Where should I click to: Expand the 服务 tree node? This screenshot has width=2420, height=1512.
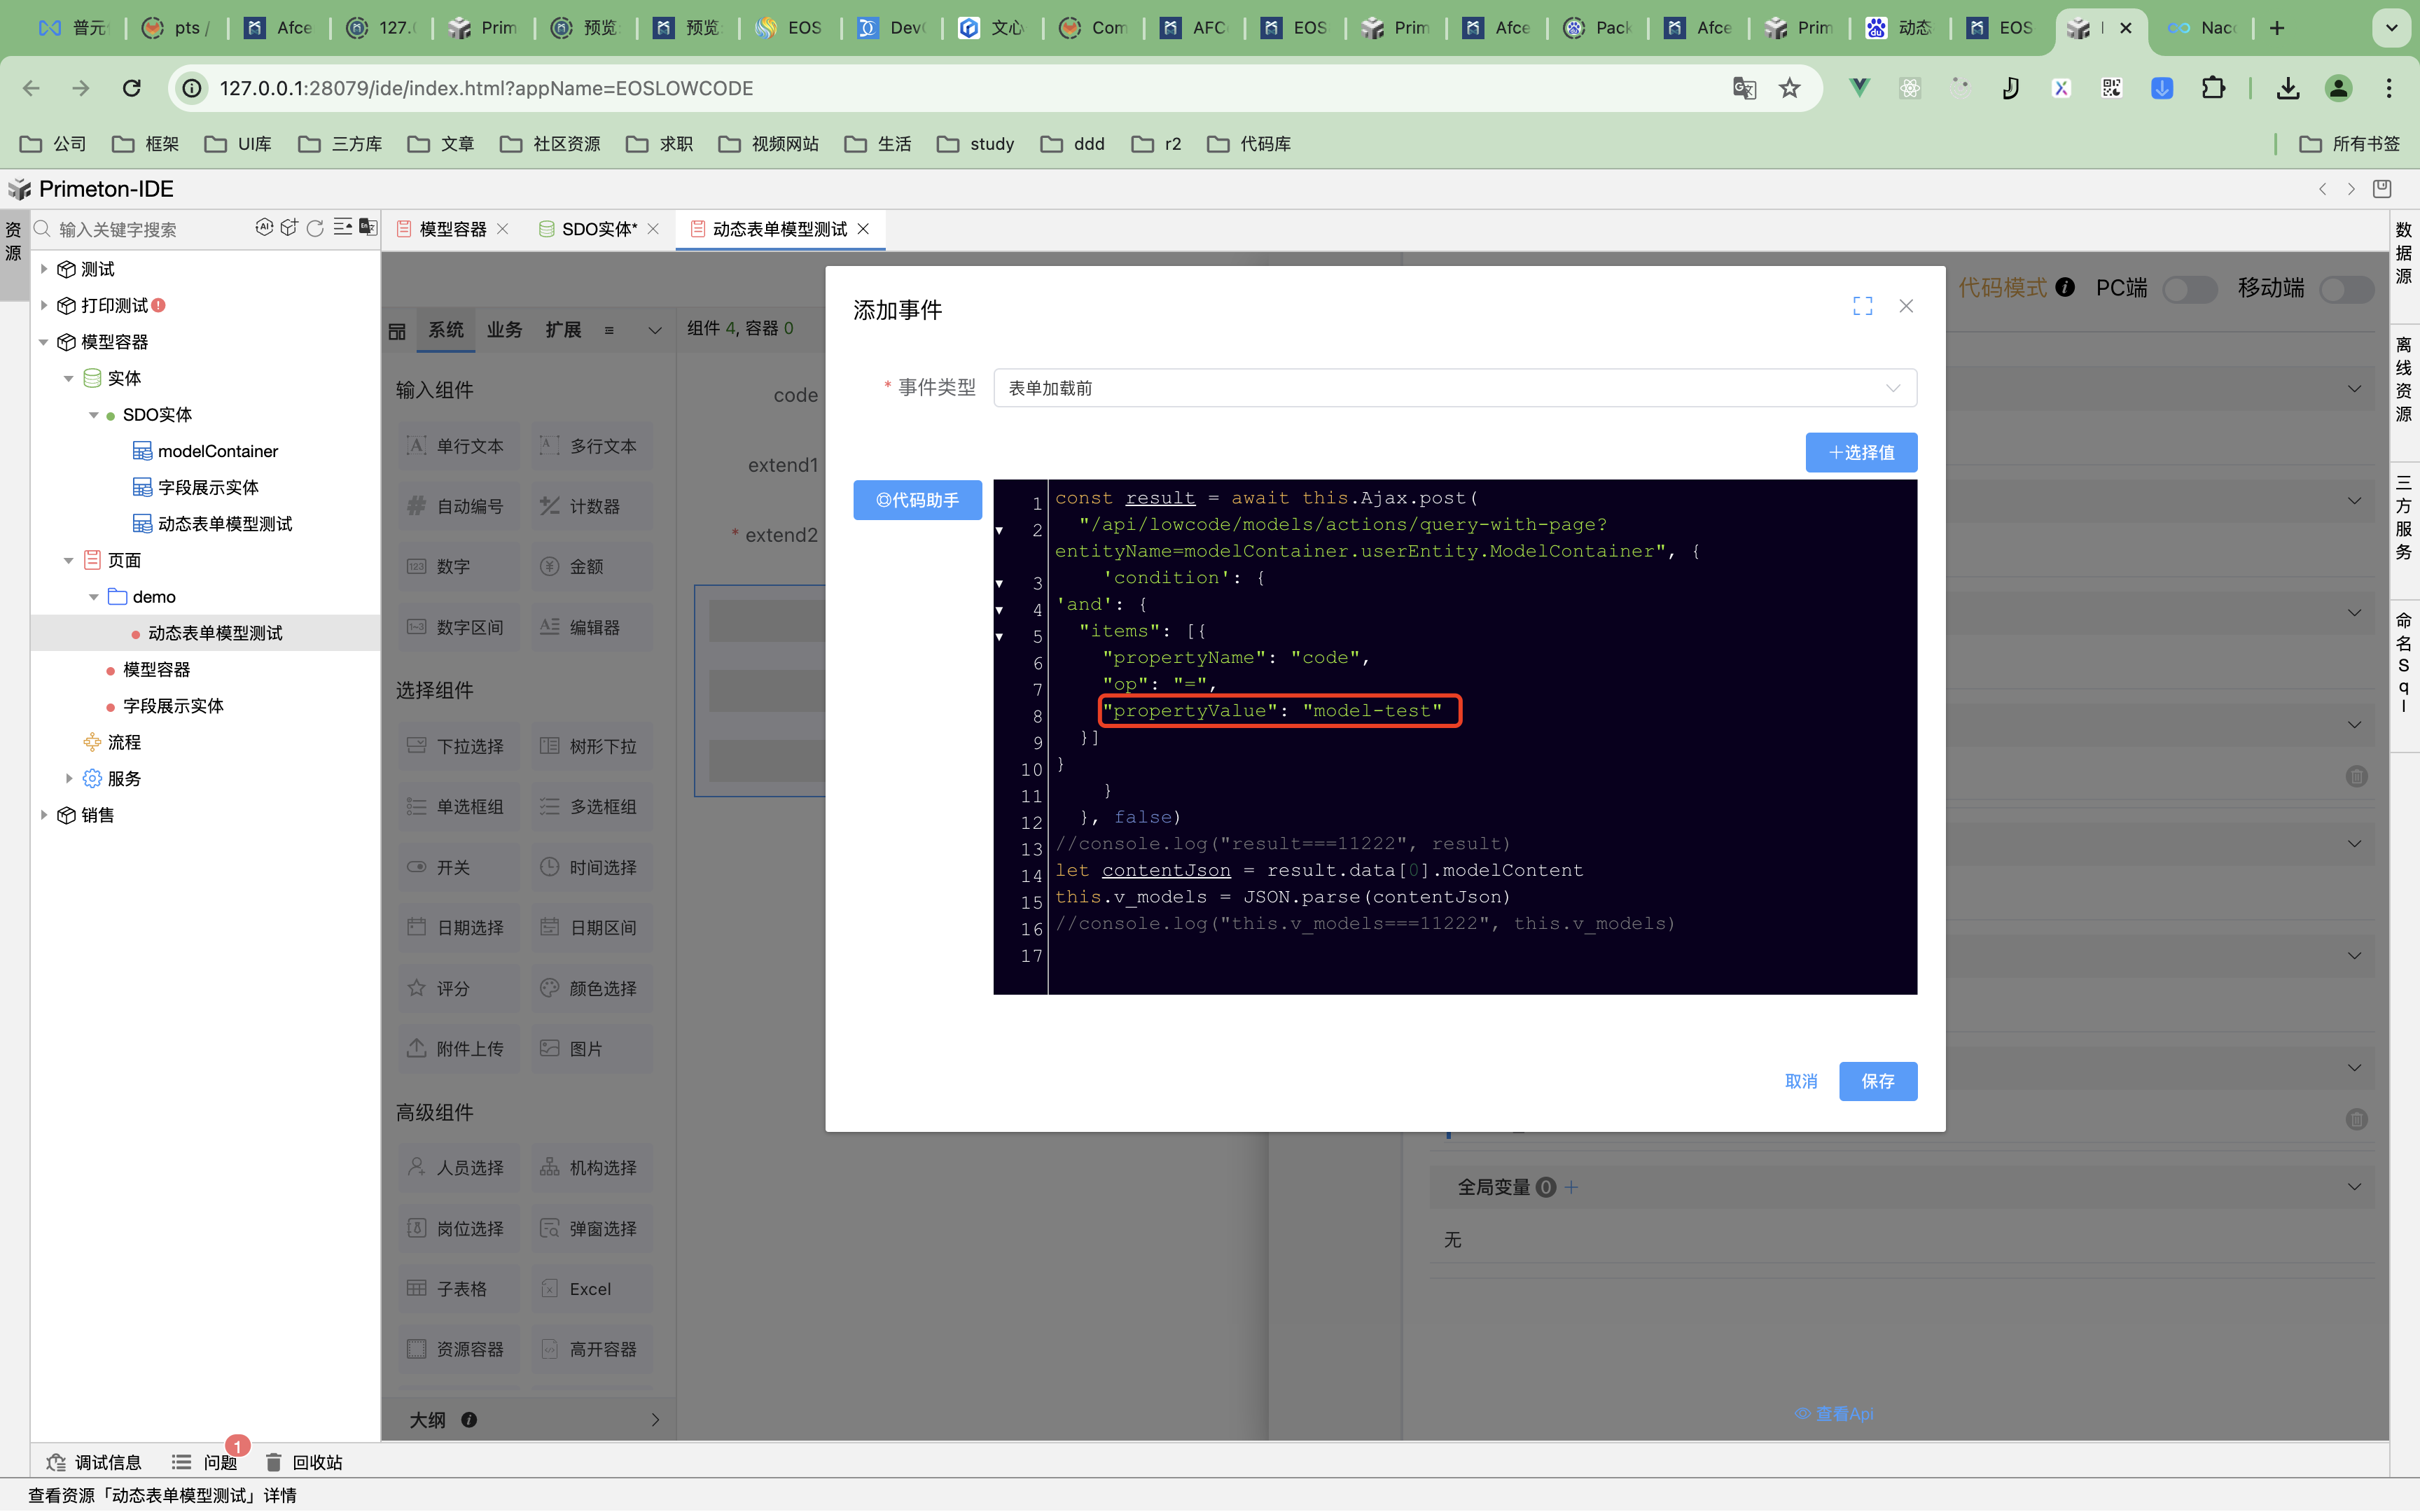point(69,778)
